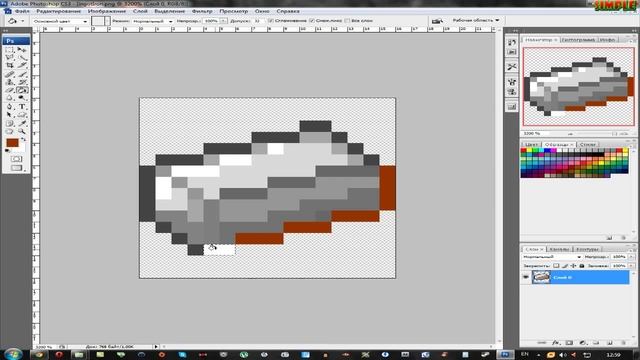Open the Файл menu
This screenshot has height=360, width=640.
22,11
